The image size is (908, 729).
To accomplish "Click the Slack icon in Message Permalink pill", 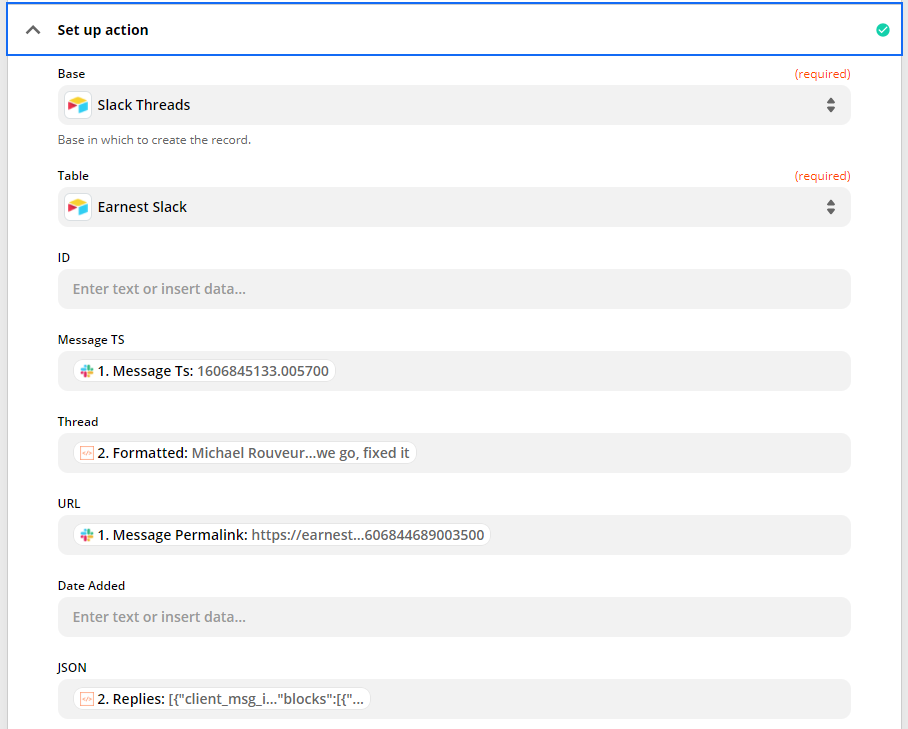I will [87, 535].
